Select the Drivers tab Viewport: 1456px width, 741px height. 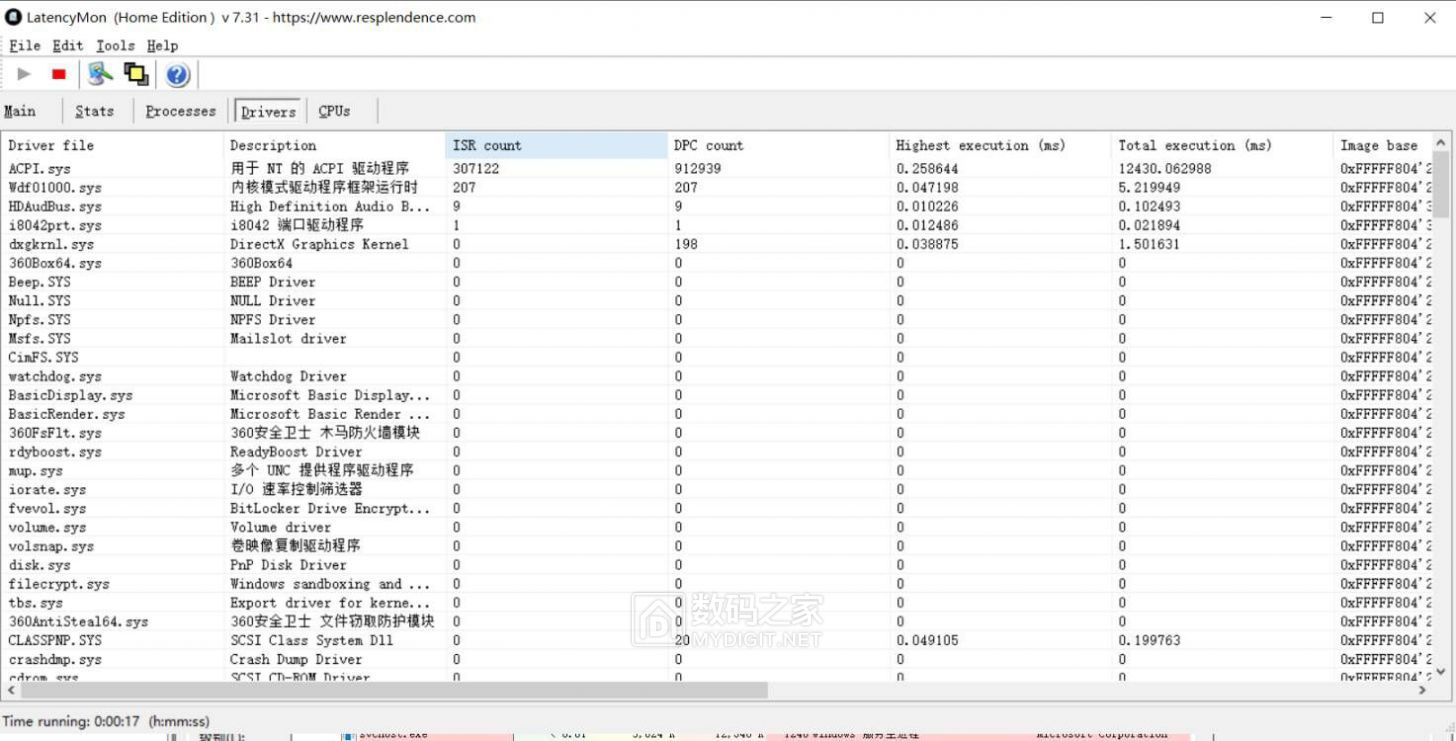[x=269, y=111]
